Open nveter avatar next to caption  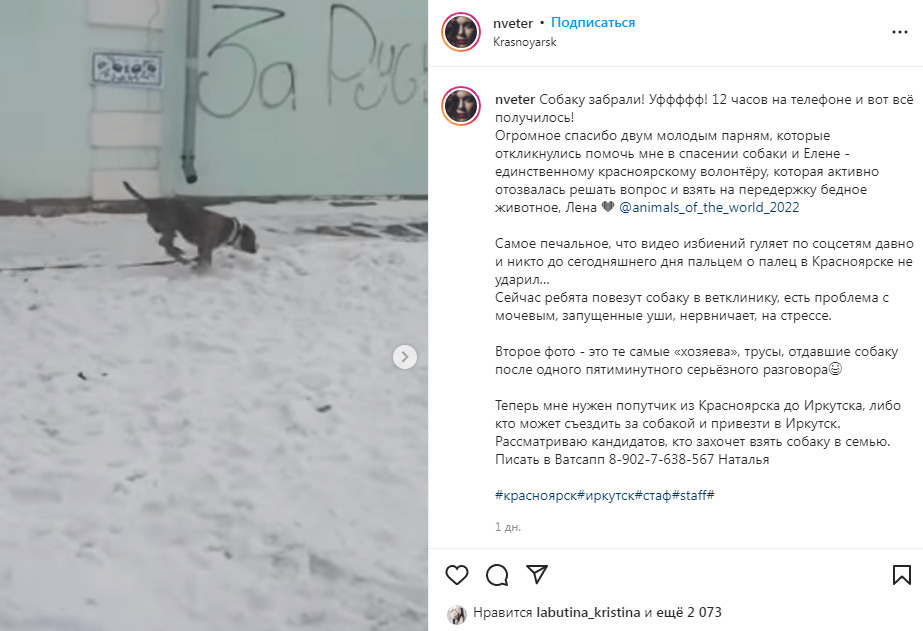[461, 106]
